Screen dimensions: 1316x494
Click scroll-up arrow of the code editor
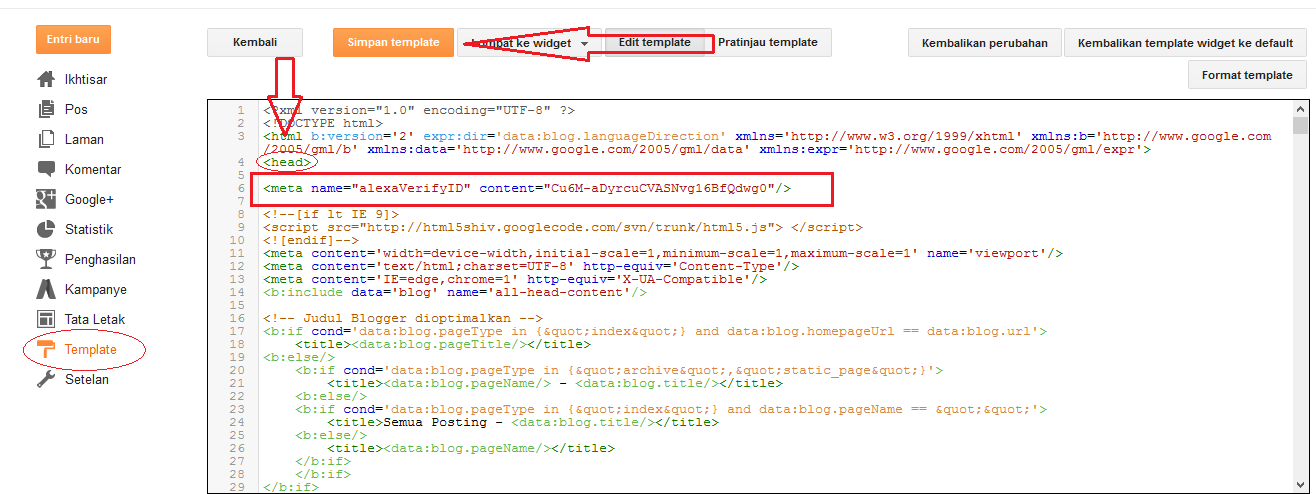(1299, 108)
